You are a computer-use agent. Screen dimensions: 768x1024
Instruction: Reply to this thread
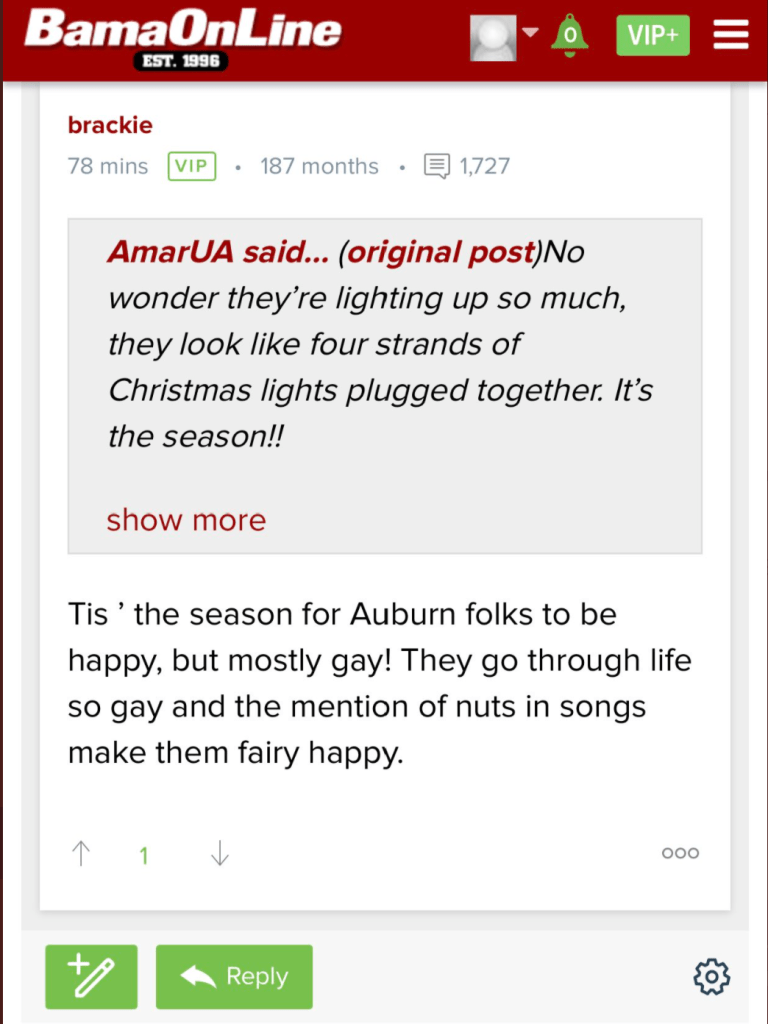click(234, 977)
